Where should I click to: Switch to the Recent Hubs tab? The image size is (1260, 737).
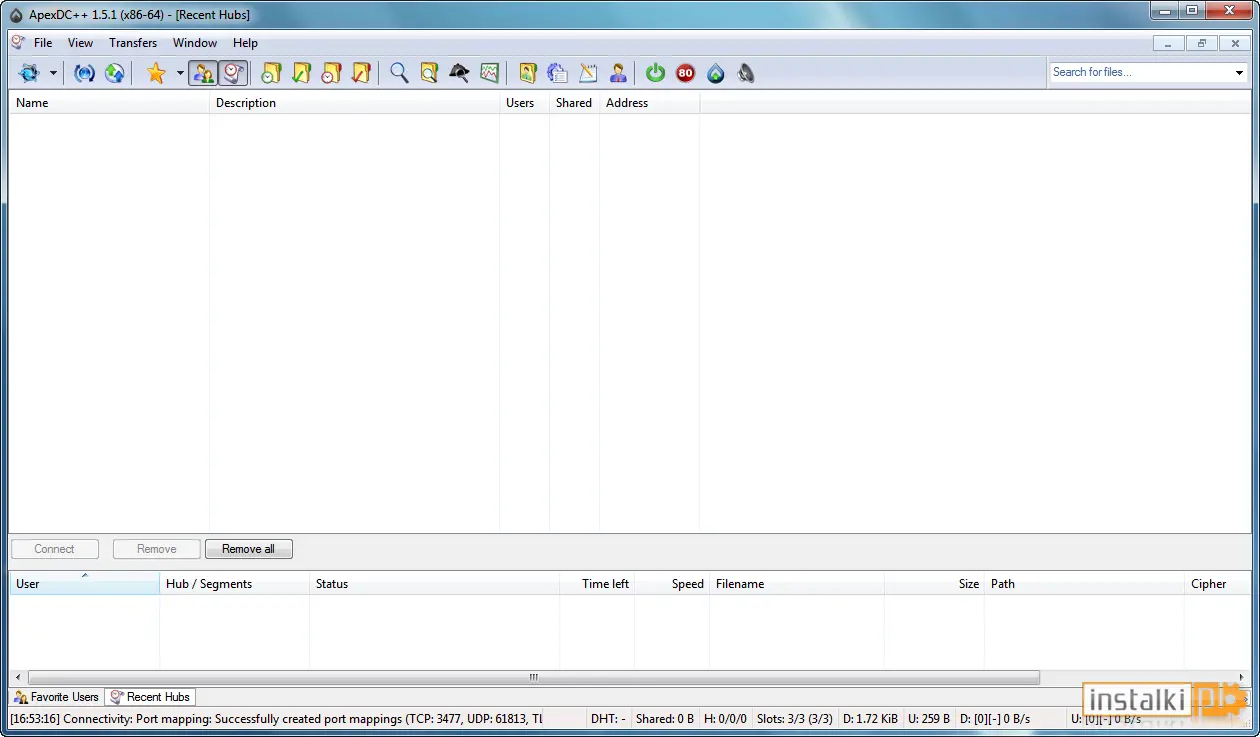click(150, 697)
